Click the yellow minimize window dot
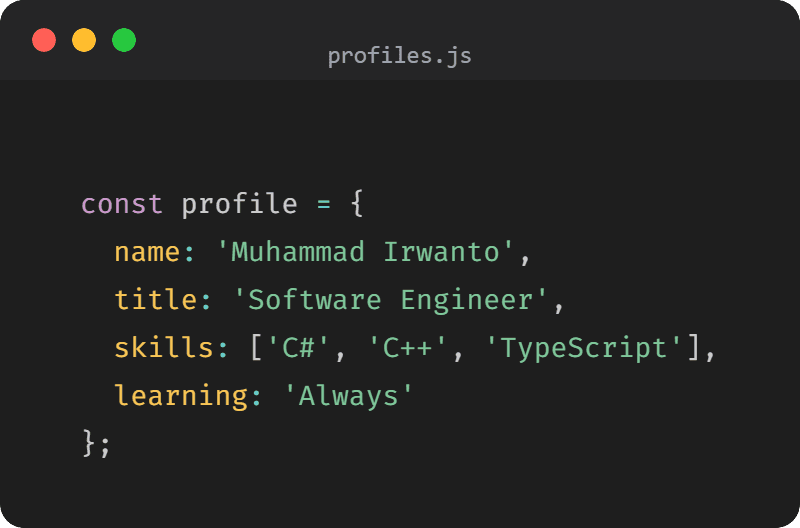 pyautogui.click(x=84, y=40)
